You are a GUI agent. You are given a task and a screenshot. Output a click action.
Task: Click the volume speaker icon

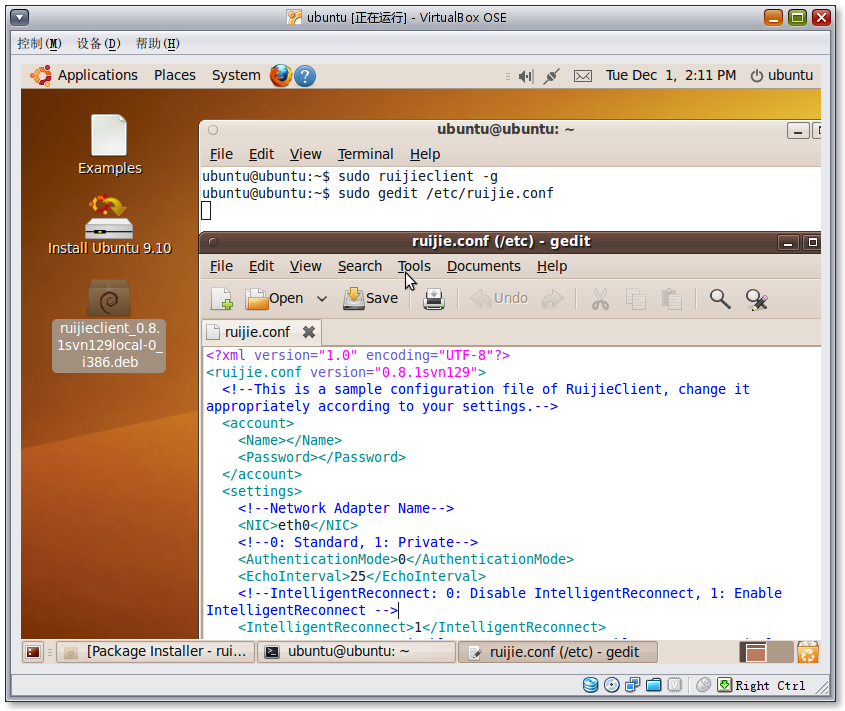pos(525,76)
